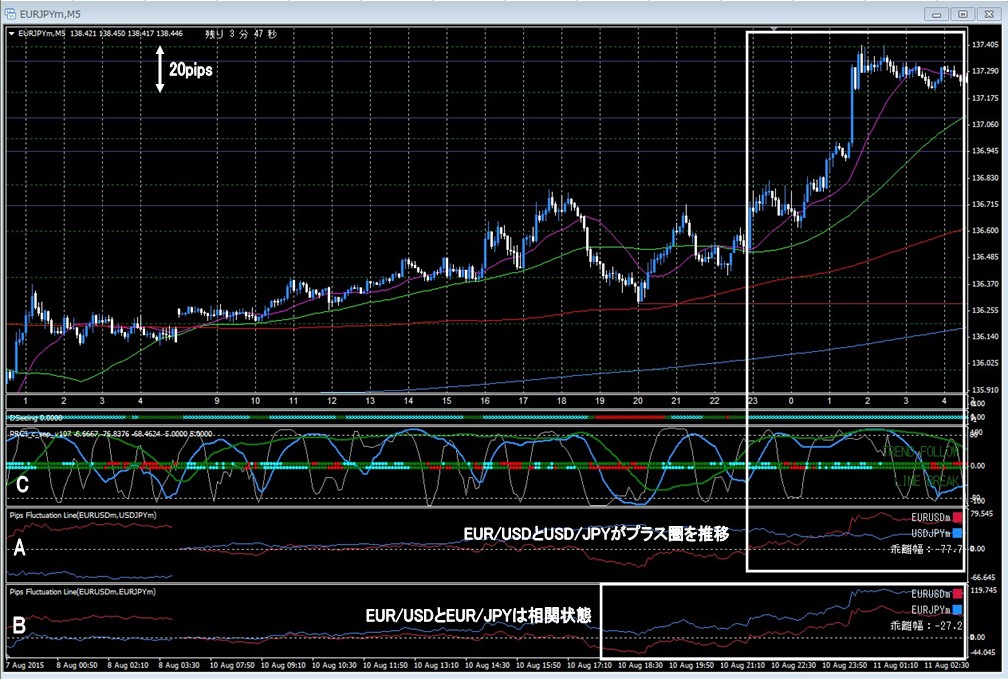Click the red EURUSDm swatch in the EURJPYm pane
Screen dimensions: 1008x679
pyautogui.click(x=958, y=593)
